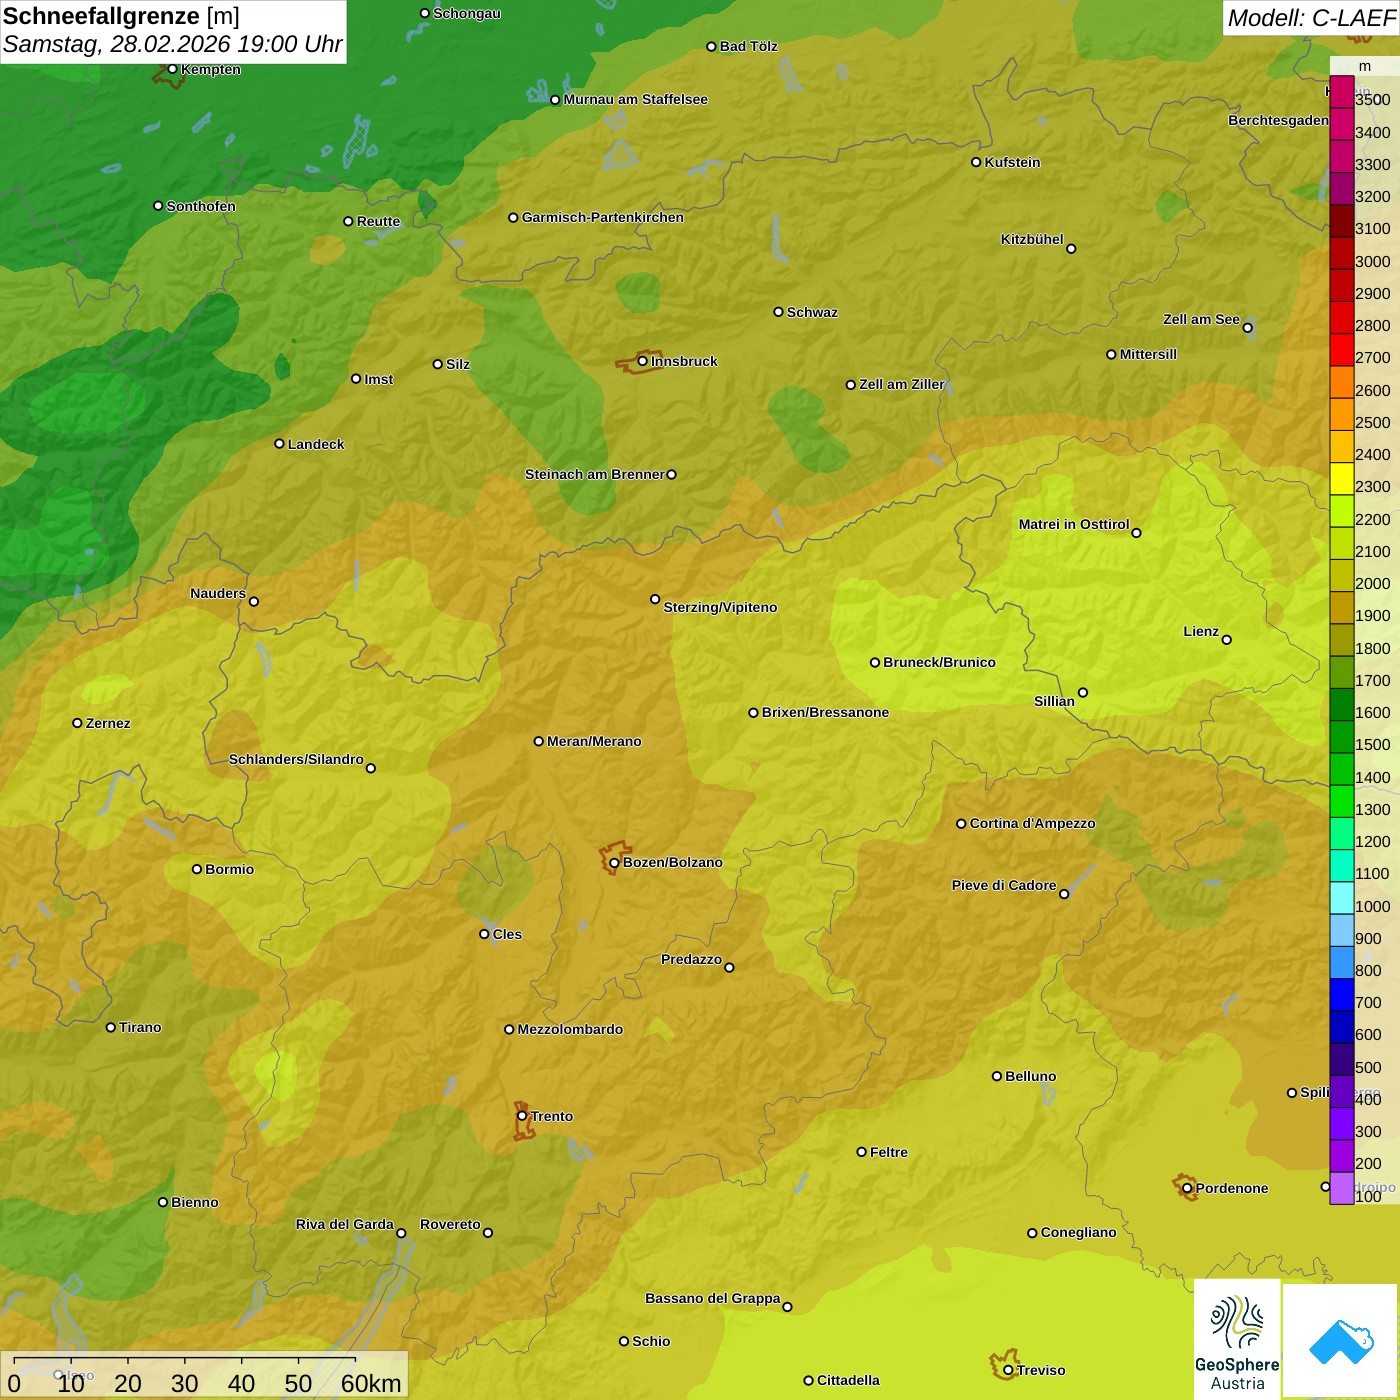Select the Cortina d'Ampezzo marker dot

point(961,823)
